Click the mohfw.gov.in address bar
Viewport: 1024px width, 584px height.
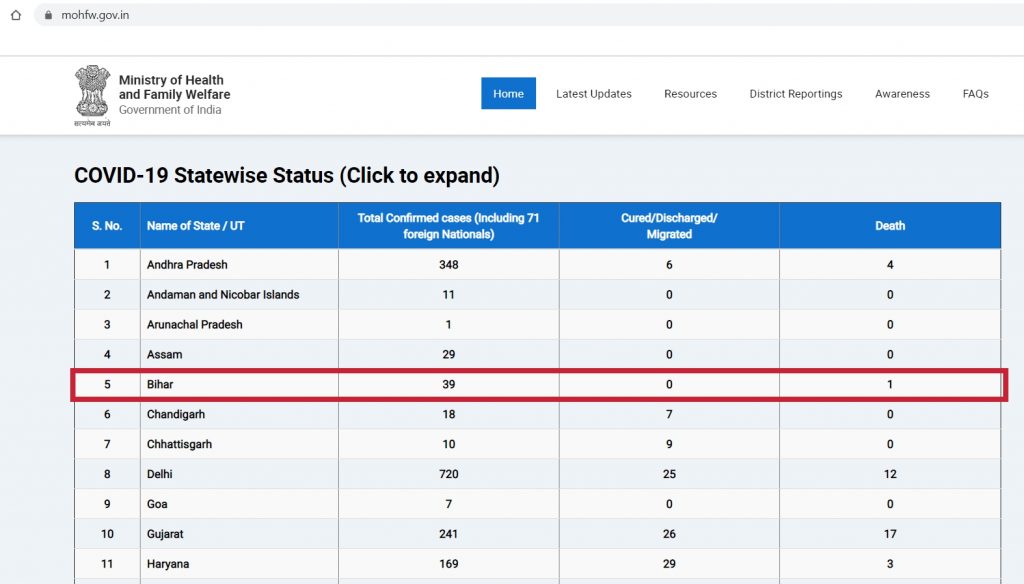529,15
